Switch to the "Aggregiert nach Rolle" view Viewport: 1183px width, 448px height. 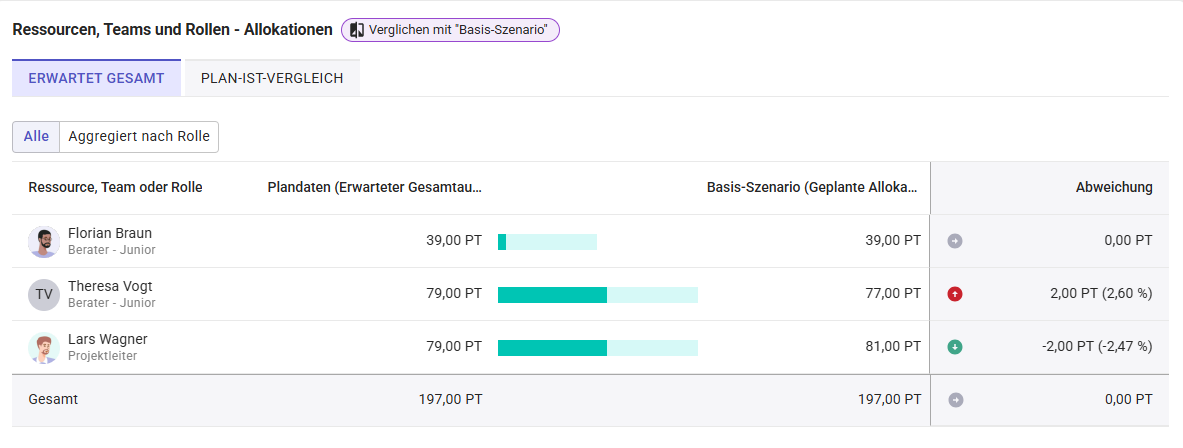[x=139, y=137]
